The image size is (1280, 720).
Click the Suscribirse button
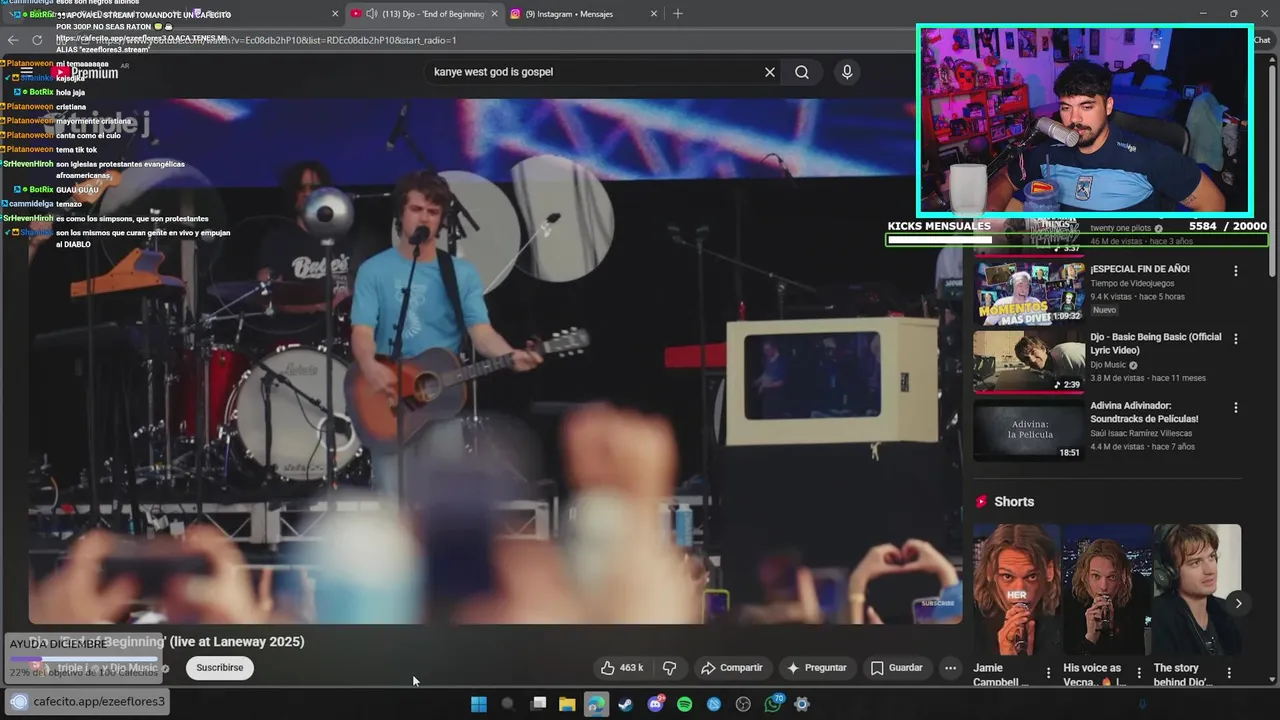[x=220, y=668]
